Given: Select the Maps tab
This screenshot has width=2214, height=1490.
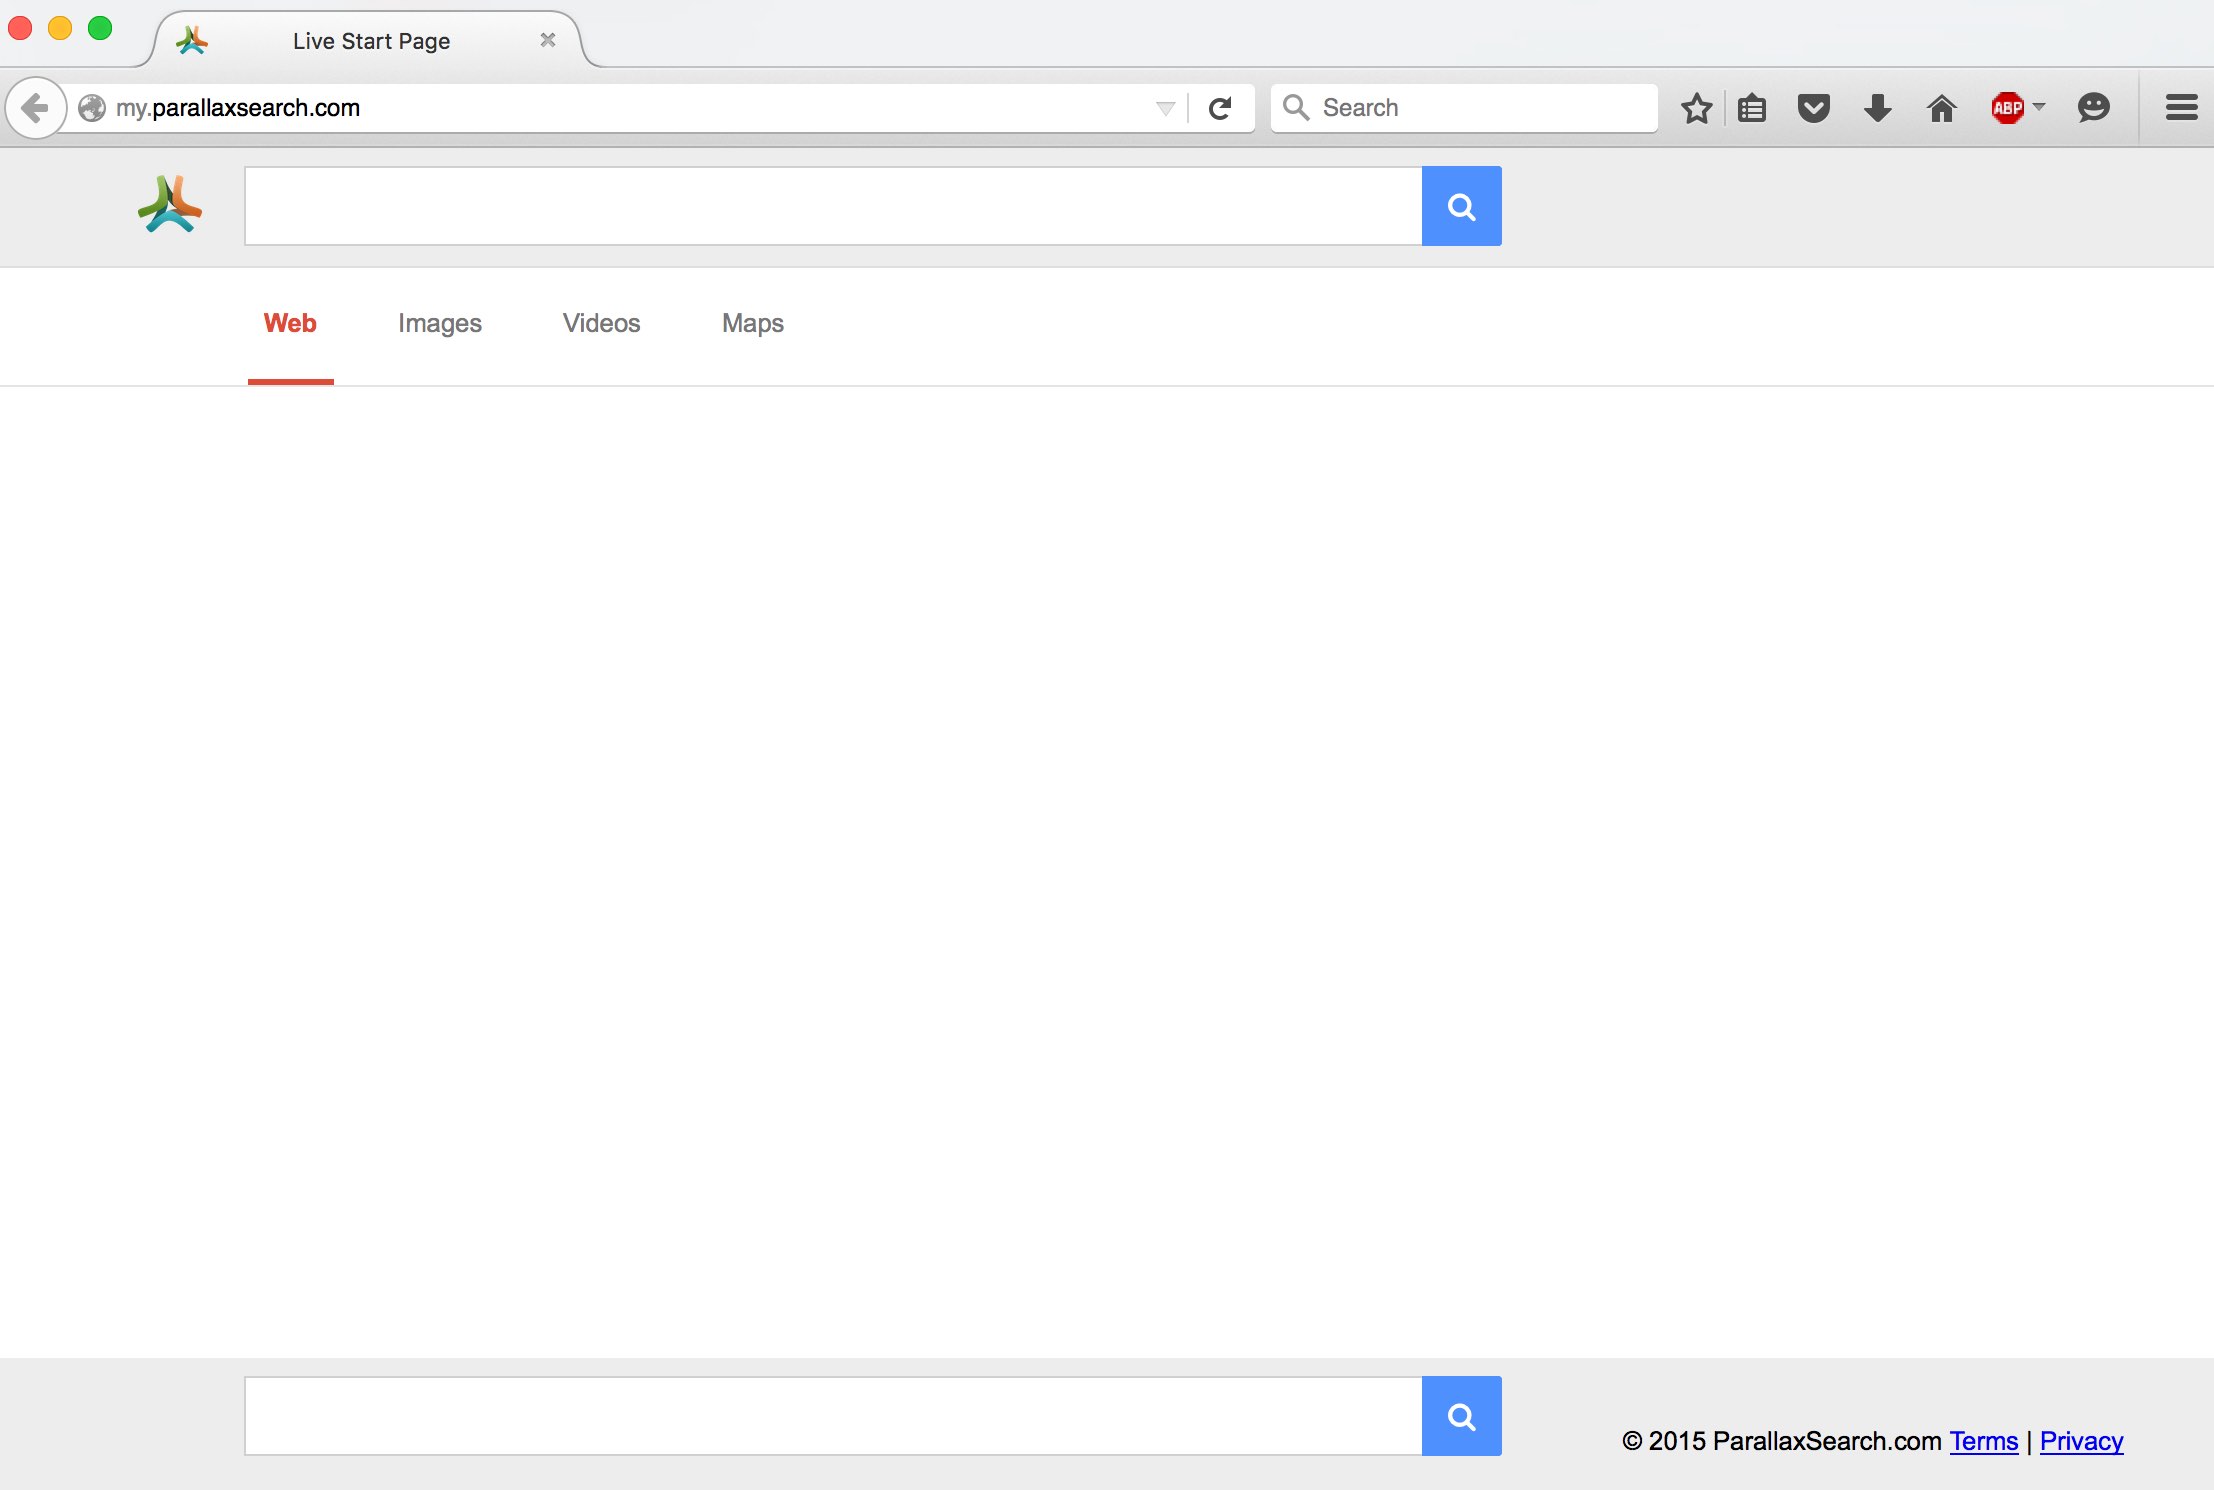Looking at the screenshot, I should coord(752,323).
